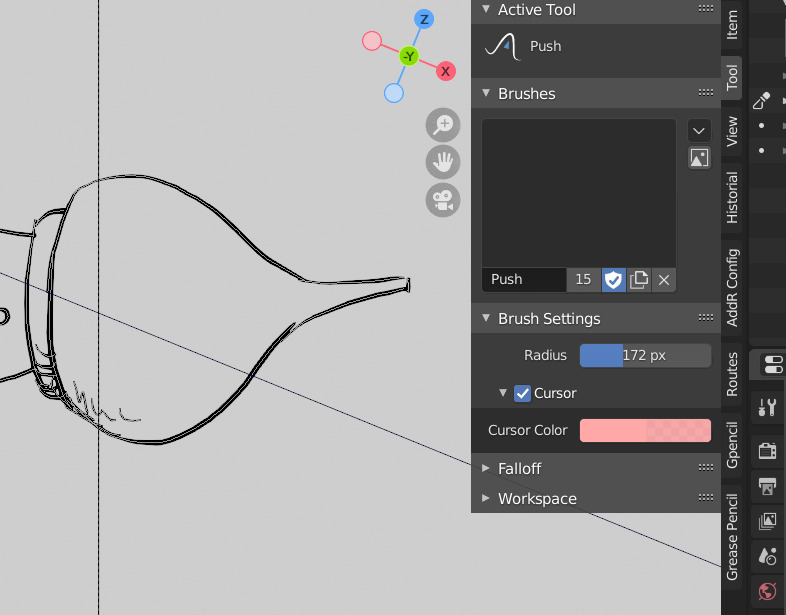Click the hand pan viewport button

443,162
